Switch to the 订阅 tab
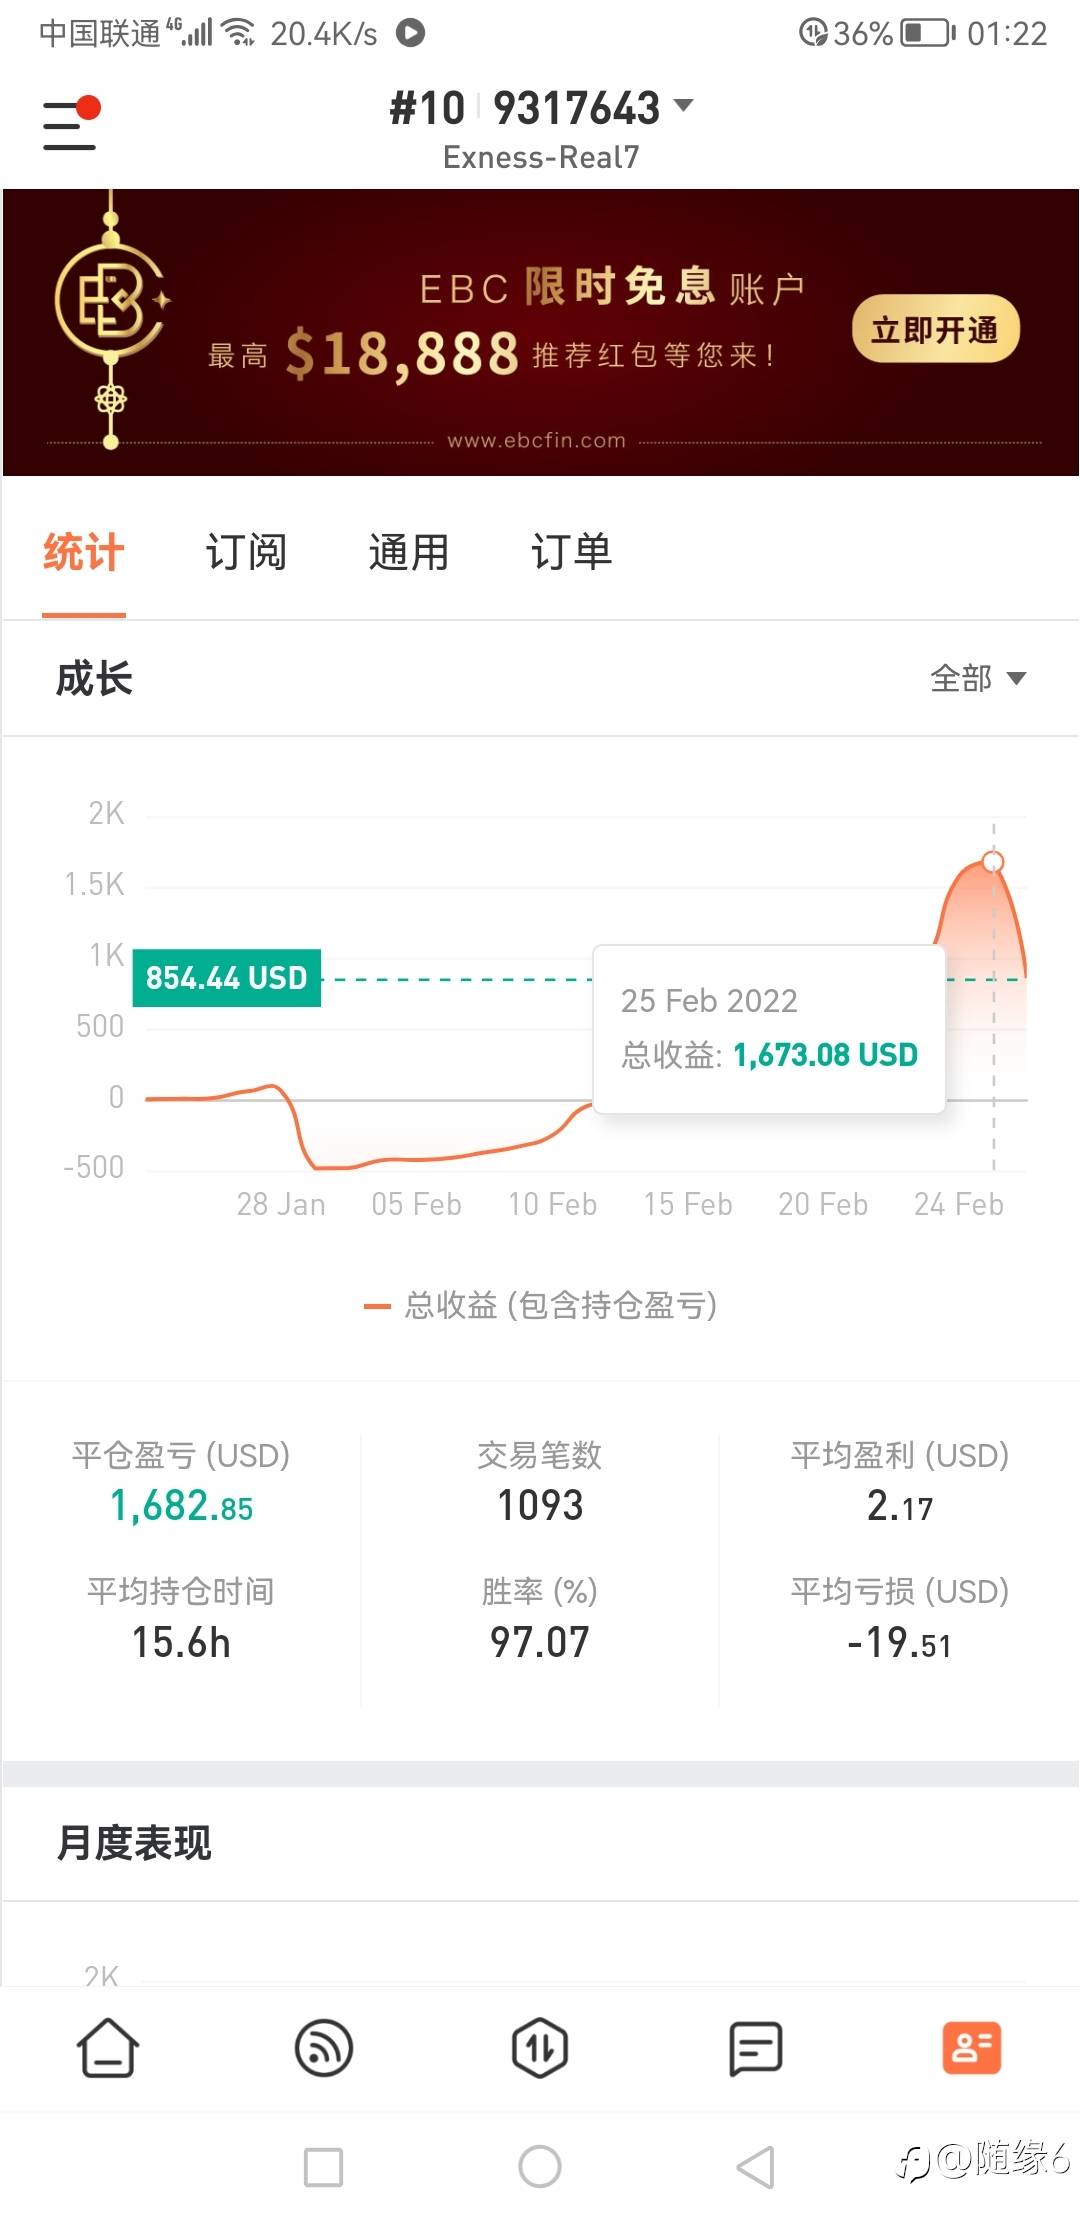 point(246,552)
